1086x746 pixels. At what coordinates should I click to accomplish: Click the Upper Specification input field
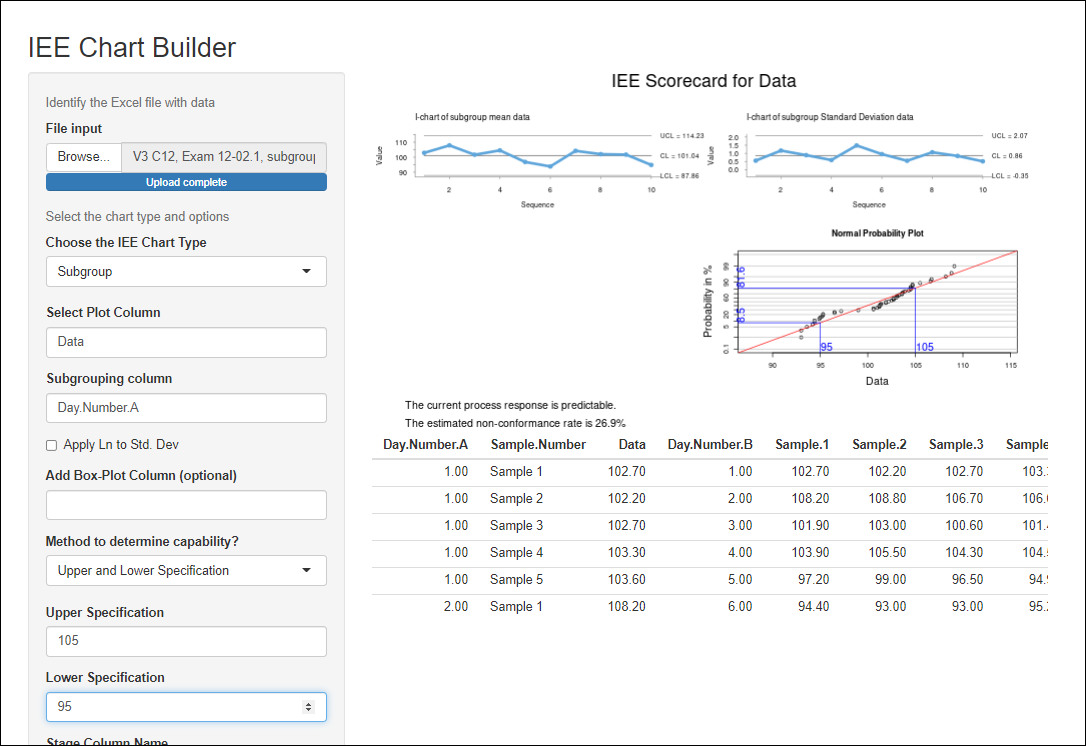coord(186,641)
